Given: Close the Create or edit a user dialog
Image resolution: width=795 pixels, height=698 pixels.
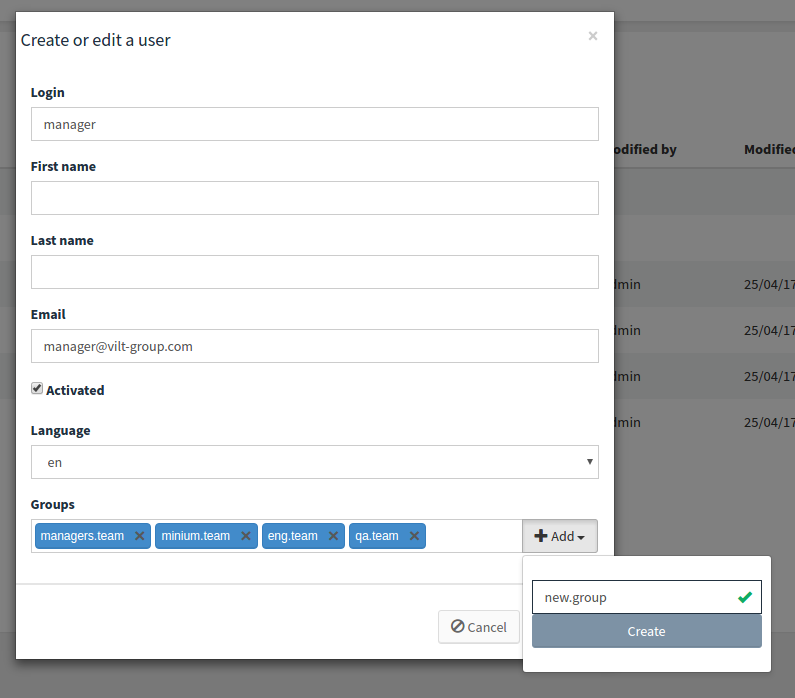Looking at the screenshot, I should click(593, 36).
